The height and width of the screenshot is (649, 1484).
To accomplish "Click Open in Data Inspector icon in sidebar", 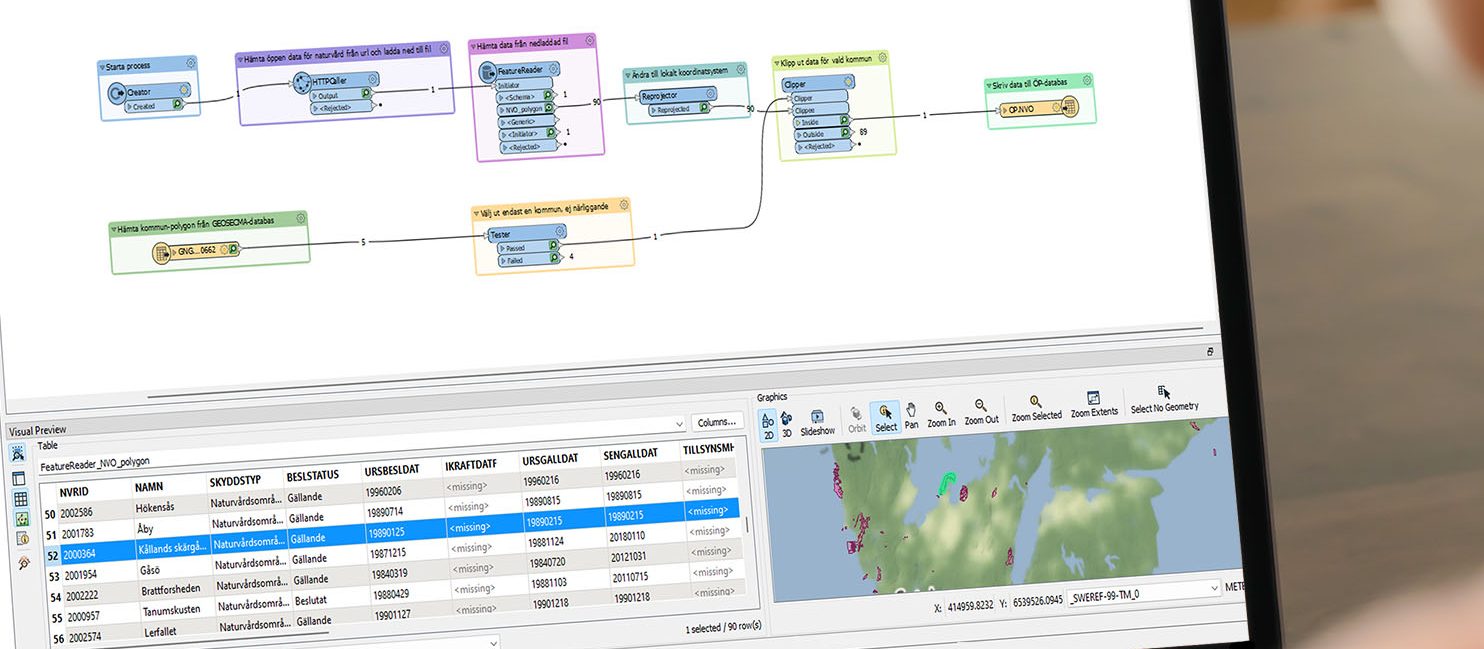I will point(25,562).
